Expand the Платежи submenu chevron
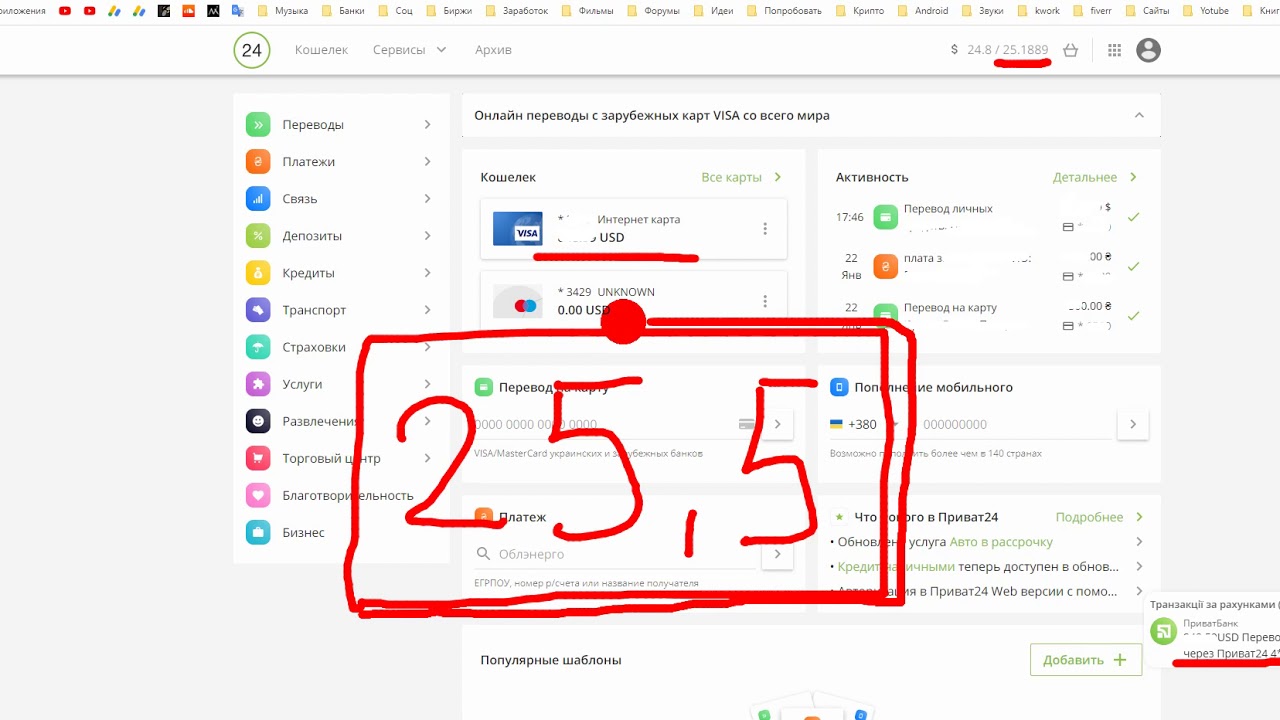This screenshot has height=720, width=1280. tap(427, 162)
